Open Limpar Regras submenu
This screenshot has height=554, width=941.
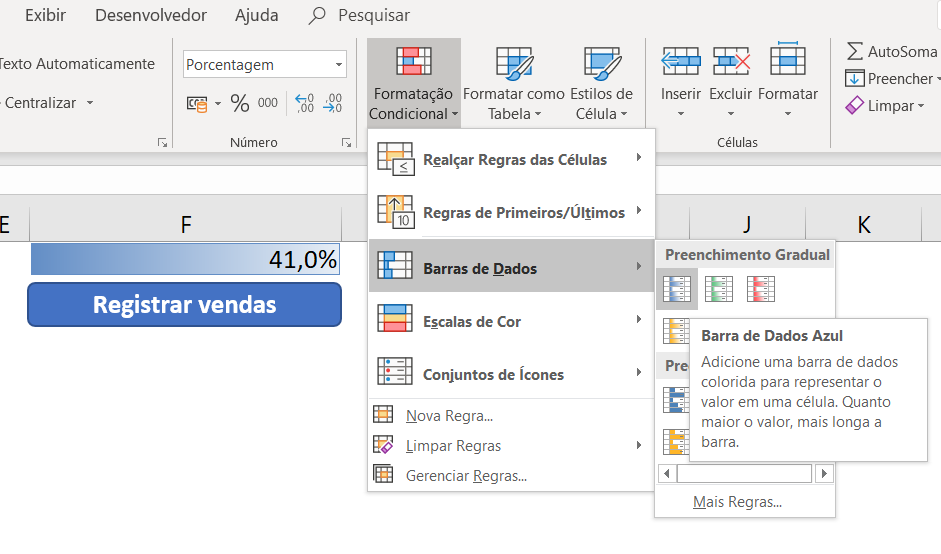(511, 445)
